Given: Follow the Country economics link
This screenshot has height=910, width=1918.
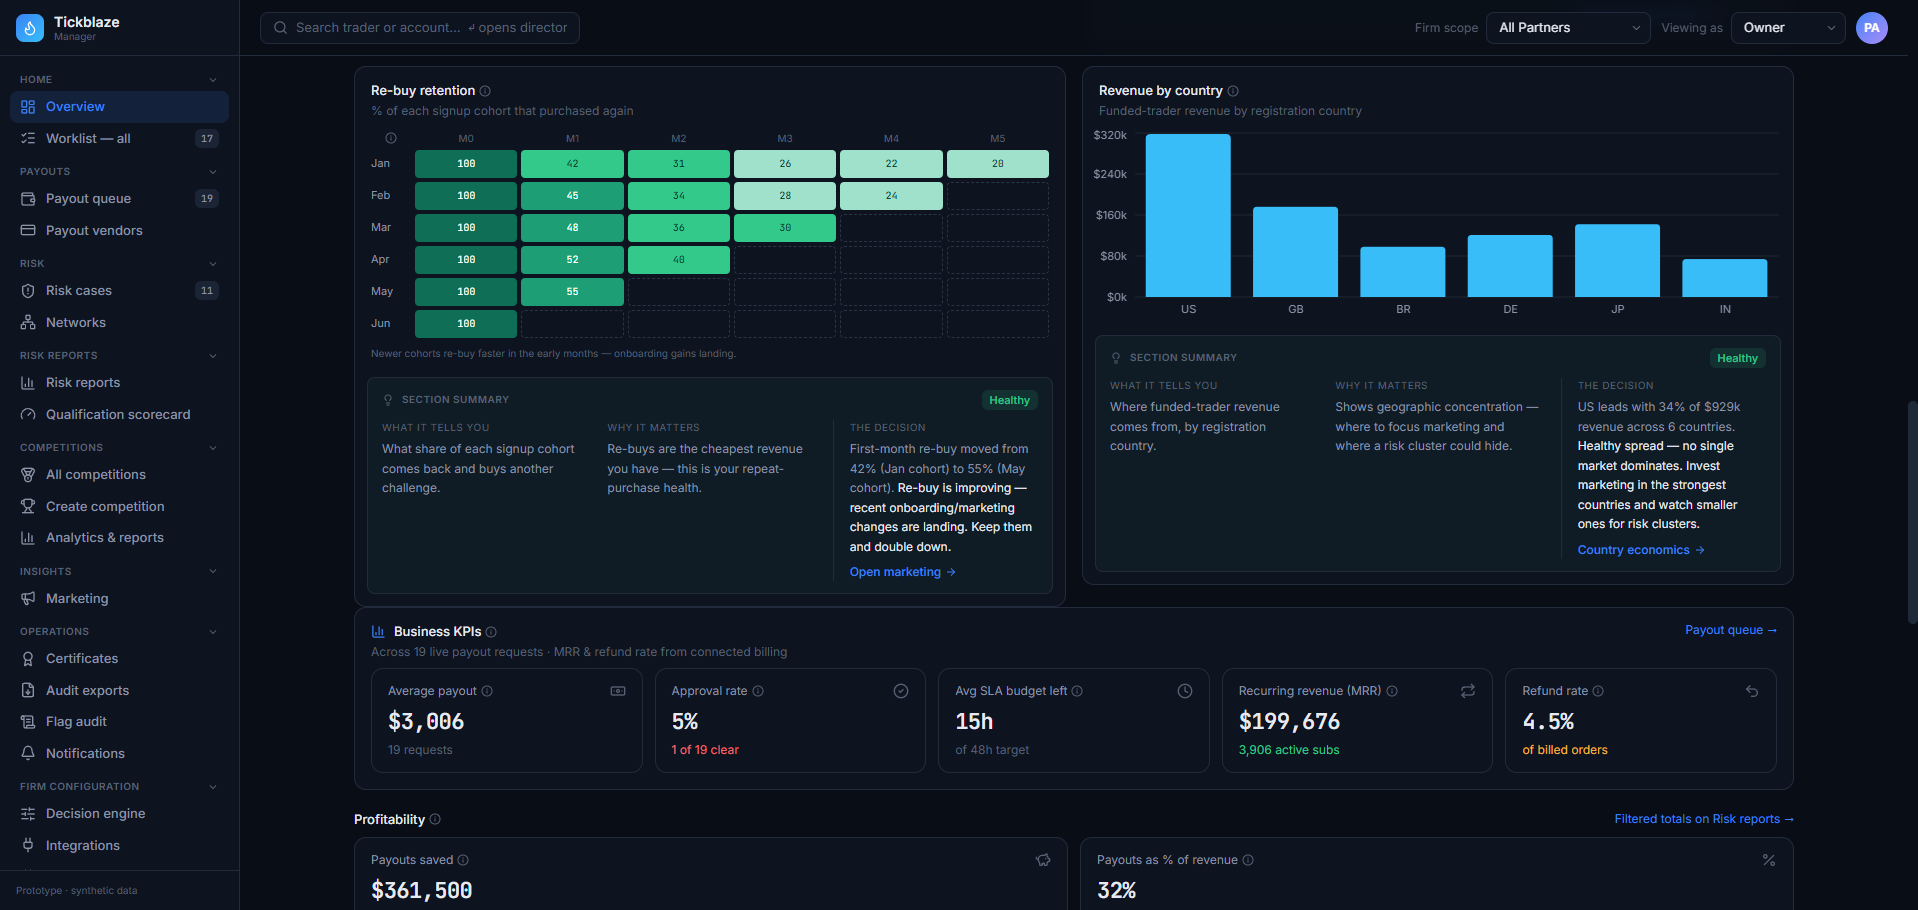Looking at the screenshot, I should [x=1641, y=550].
